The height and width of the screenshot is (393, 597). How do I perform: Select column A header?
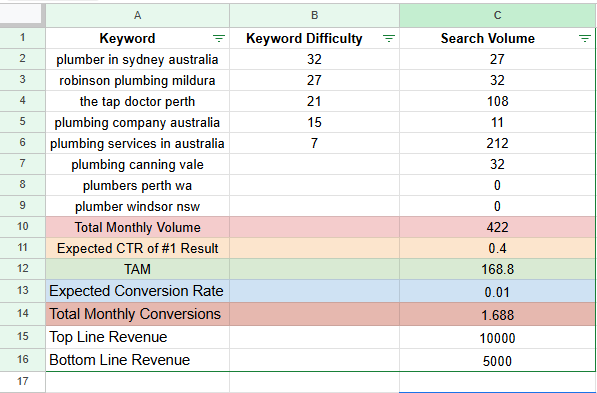click(x=137, y=15)
